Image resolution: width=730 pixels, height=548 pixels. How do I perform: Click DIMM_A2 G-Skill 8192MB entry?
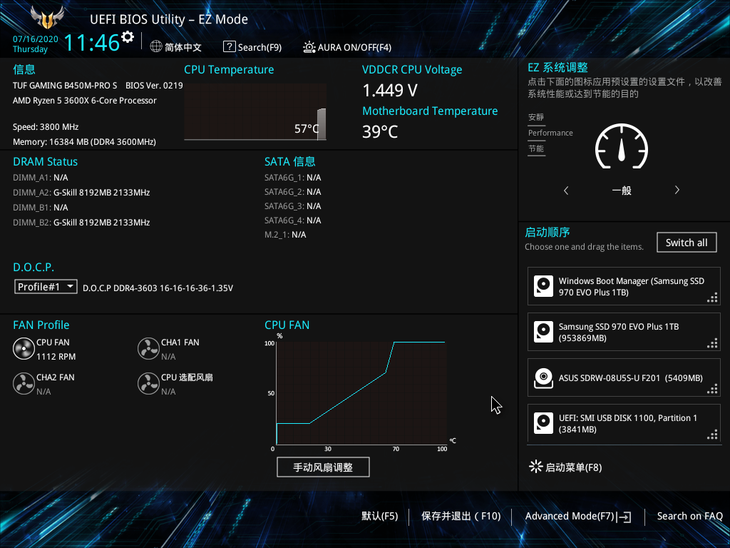point(81,192)
